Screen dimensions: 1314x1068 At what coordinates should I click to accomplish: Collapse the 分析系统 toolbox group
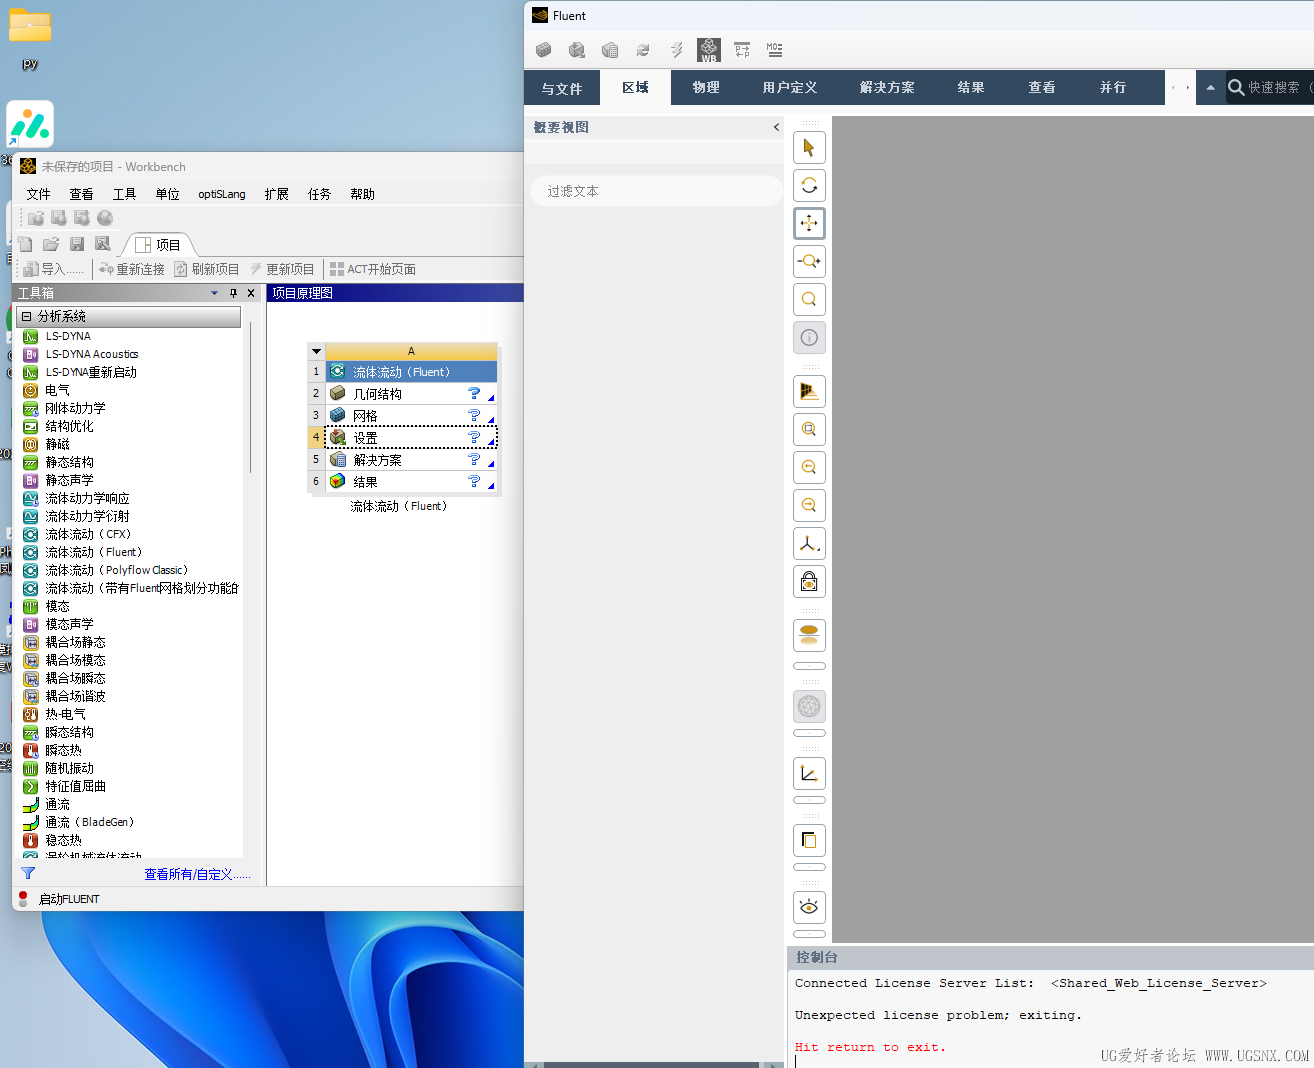(x=26, y=316)
